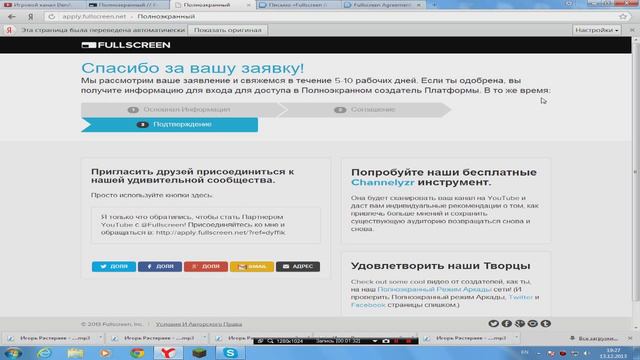Image resolution: width=640 pixels, height=360 pixels.
Task: Expand the recorder bar dropdown arrow
Action: pyautogui.click(x=375, y=341)
